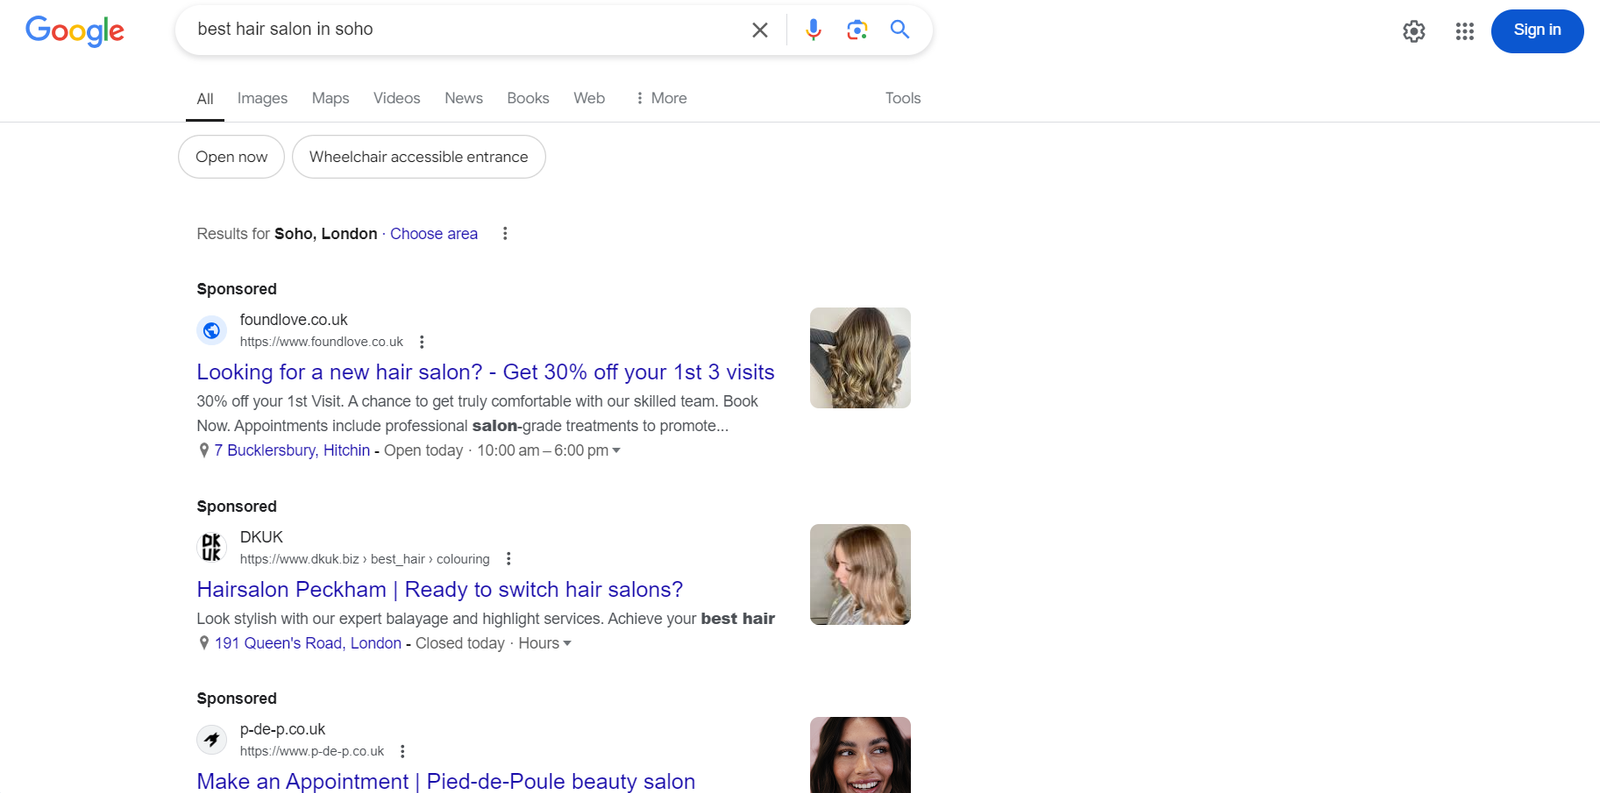Click the https://www.p-de-p.co.uk URL text
1600x793 pixels.
tap(312, 751)
